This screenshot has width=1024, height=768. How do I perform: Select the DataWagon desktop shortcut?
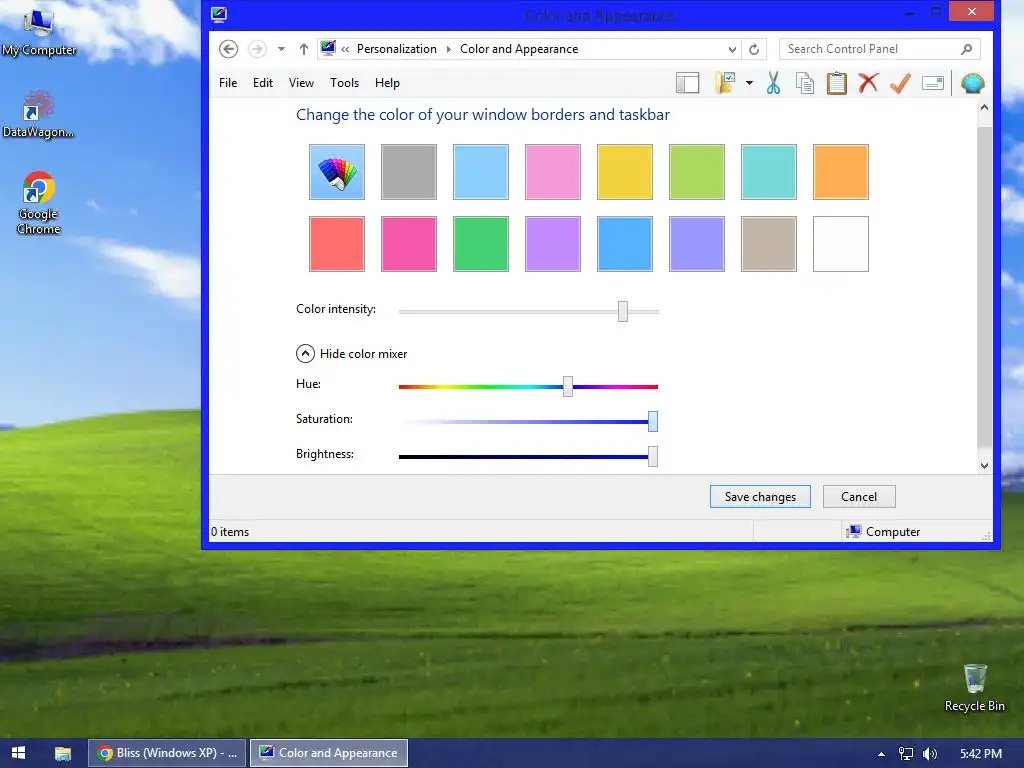(39, 114)
